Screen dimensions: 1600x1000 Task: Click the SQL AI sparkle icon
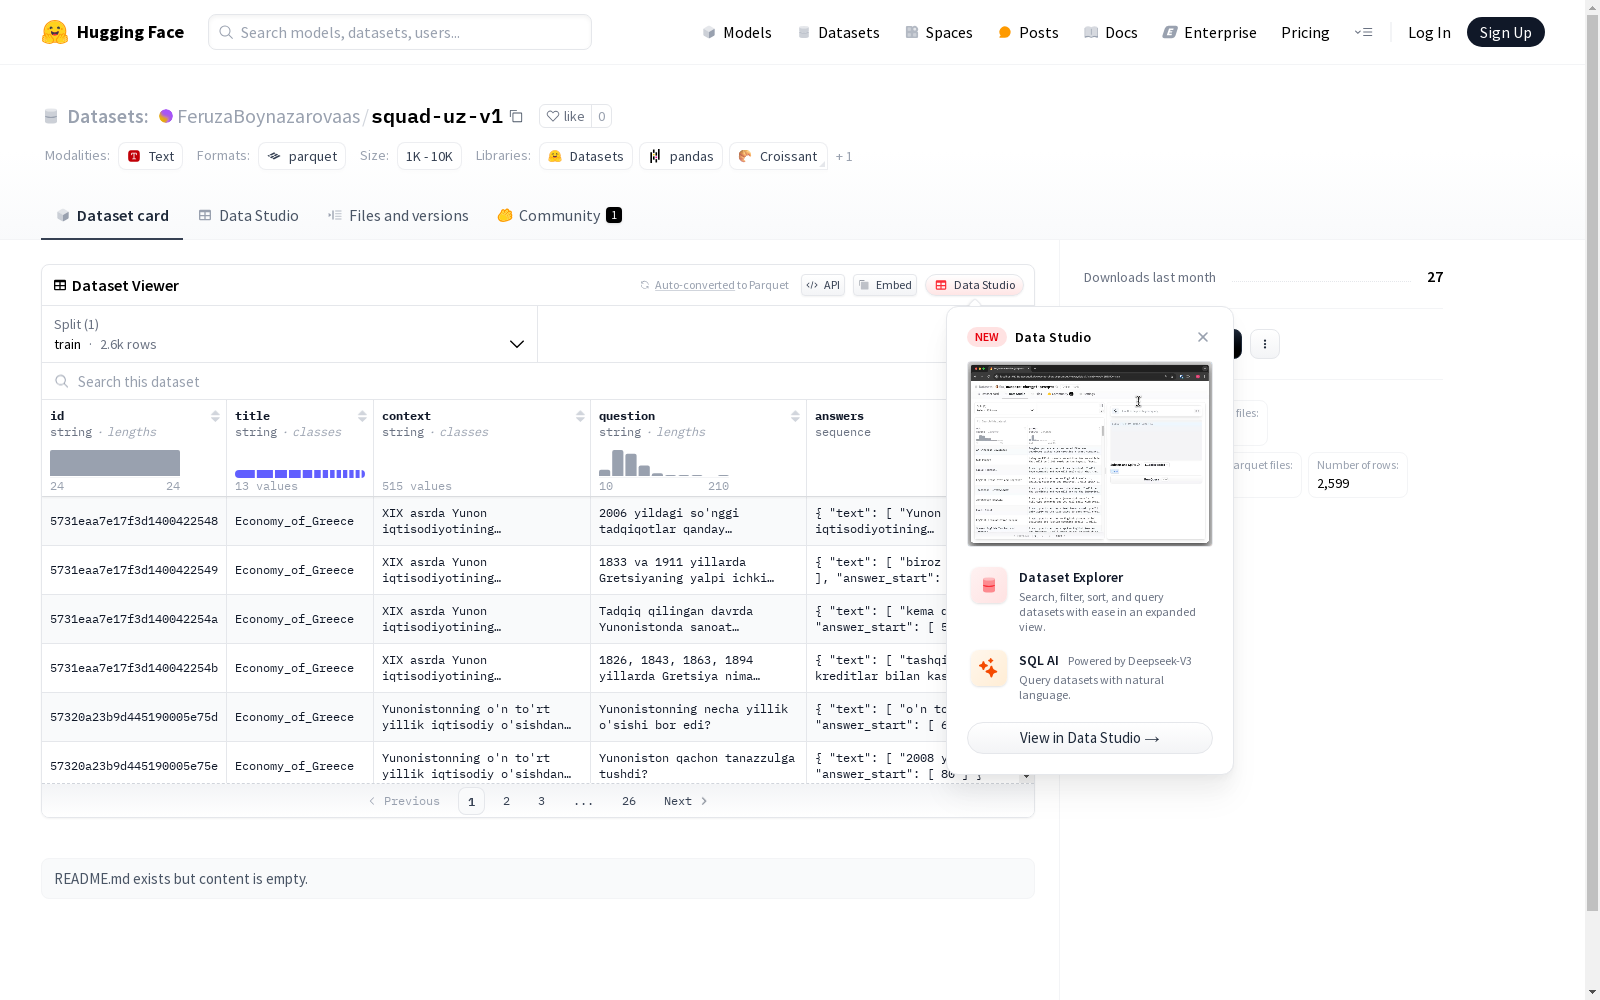[x=989, y=669]
